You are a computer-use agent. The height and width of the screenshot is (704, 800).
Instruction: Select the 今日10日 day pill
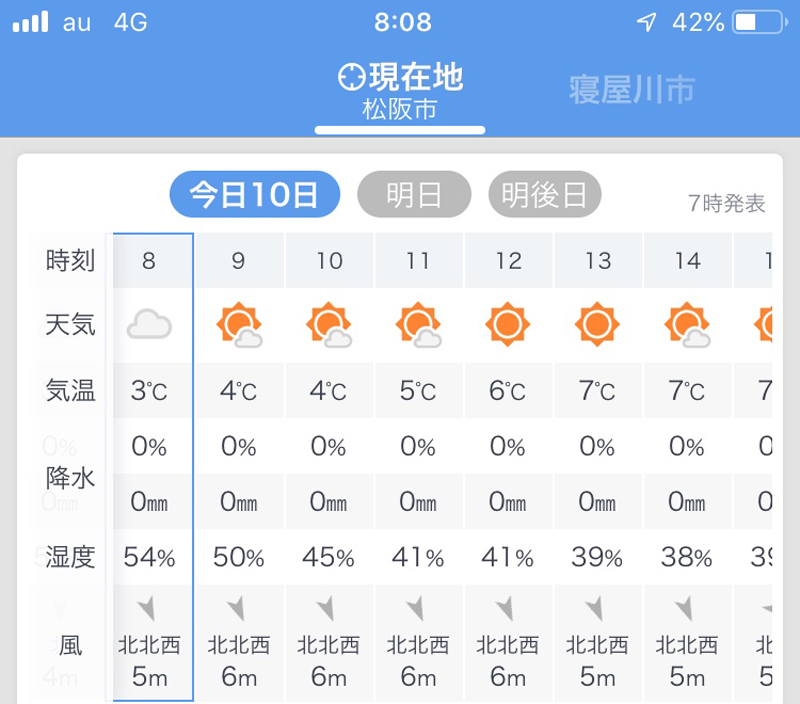pos(255,194)
